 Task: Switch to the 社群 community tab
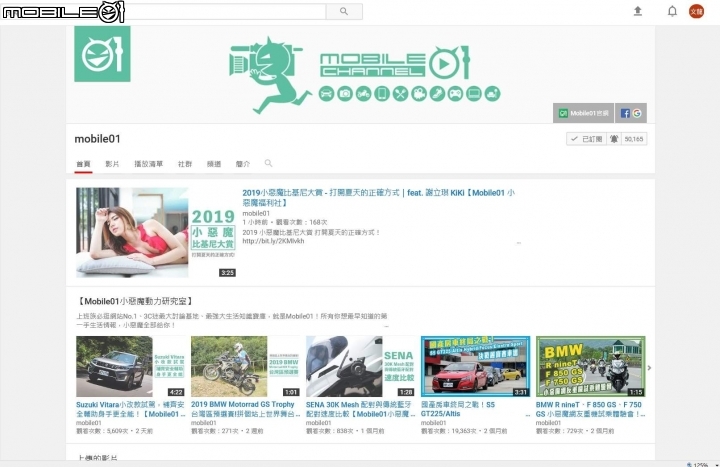(x=185, y=164)
